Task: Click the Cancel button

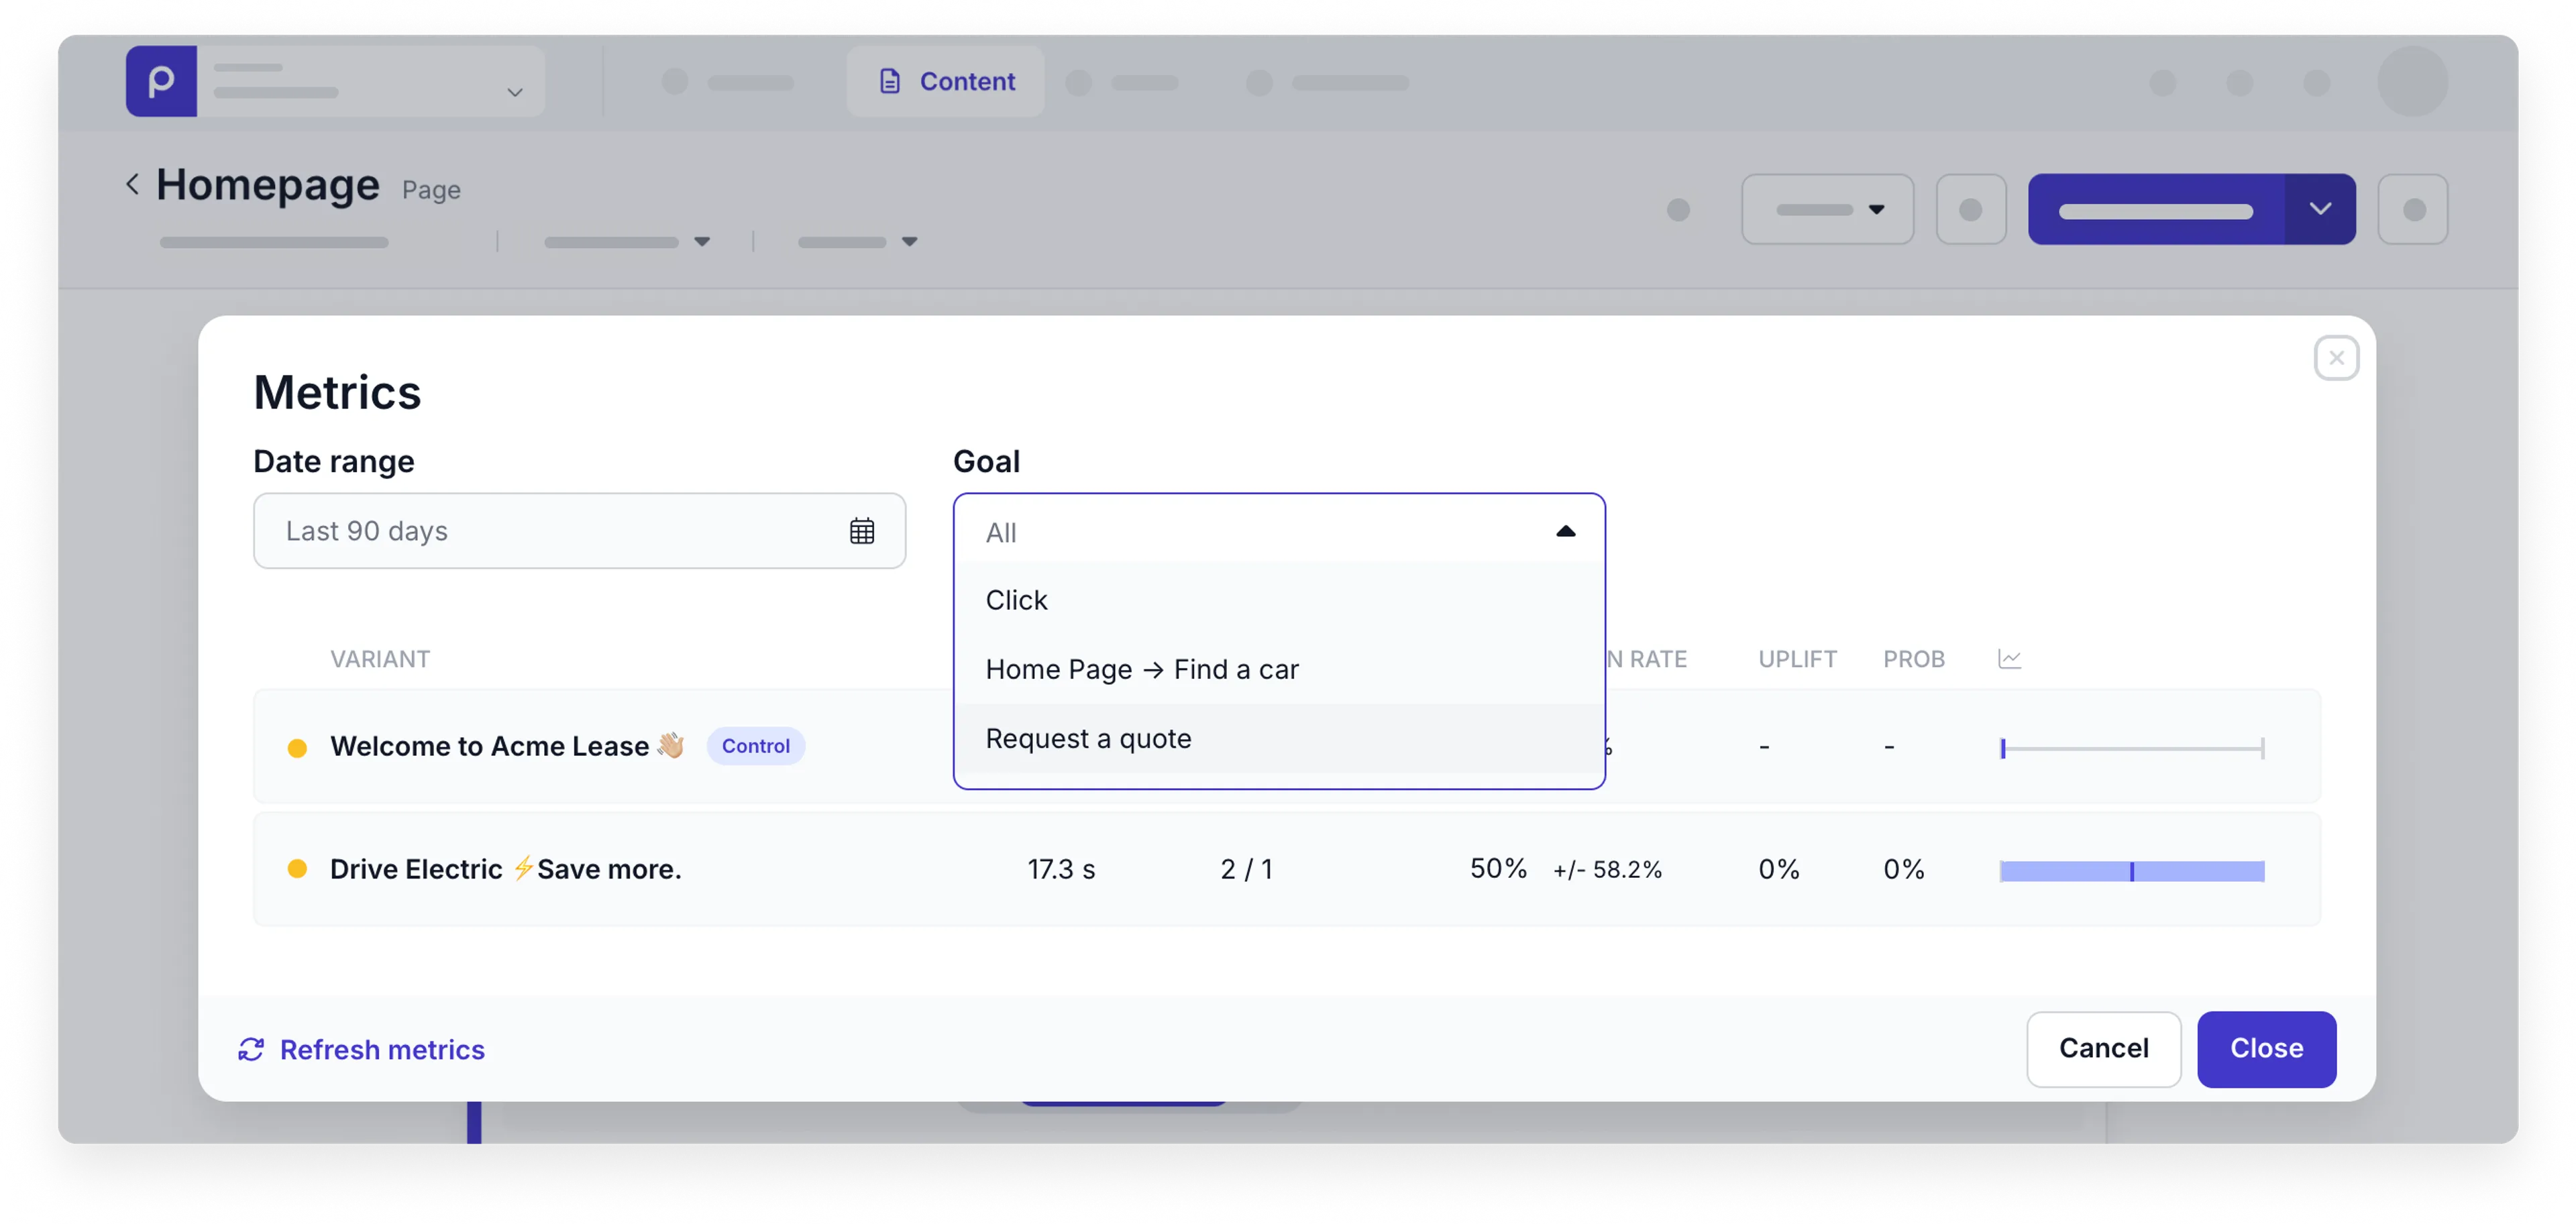Action: (2103, 1049)
